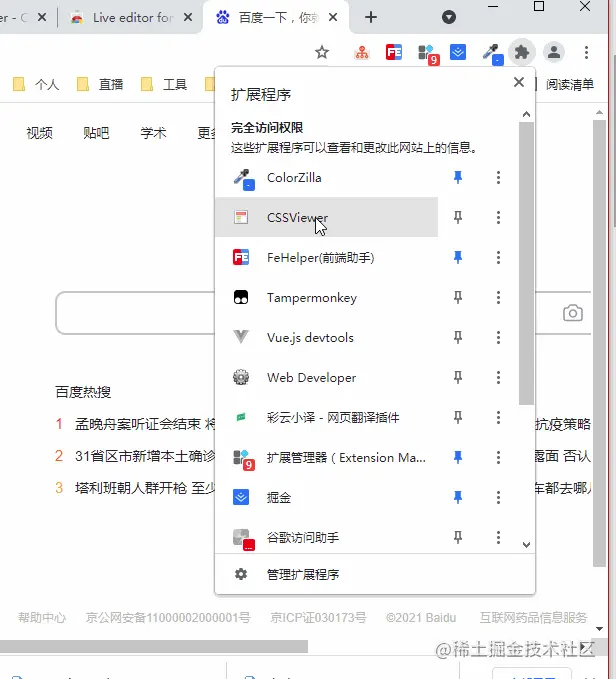This screenshot has width=616, height=679.
Task: Open Chrome's three-dot main menu
Action: (586, 52)
